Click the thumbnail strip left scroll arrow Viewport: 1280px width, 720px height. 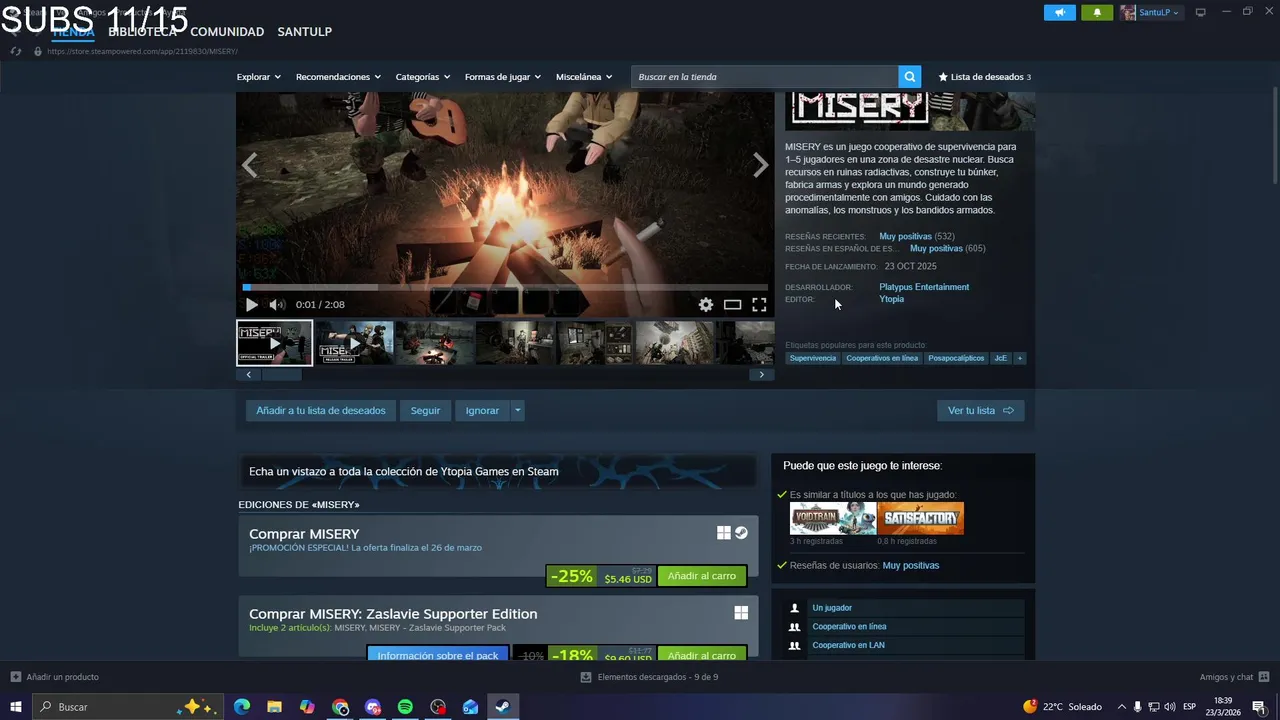pyautogui.click(x=248, y=375)
